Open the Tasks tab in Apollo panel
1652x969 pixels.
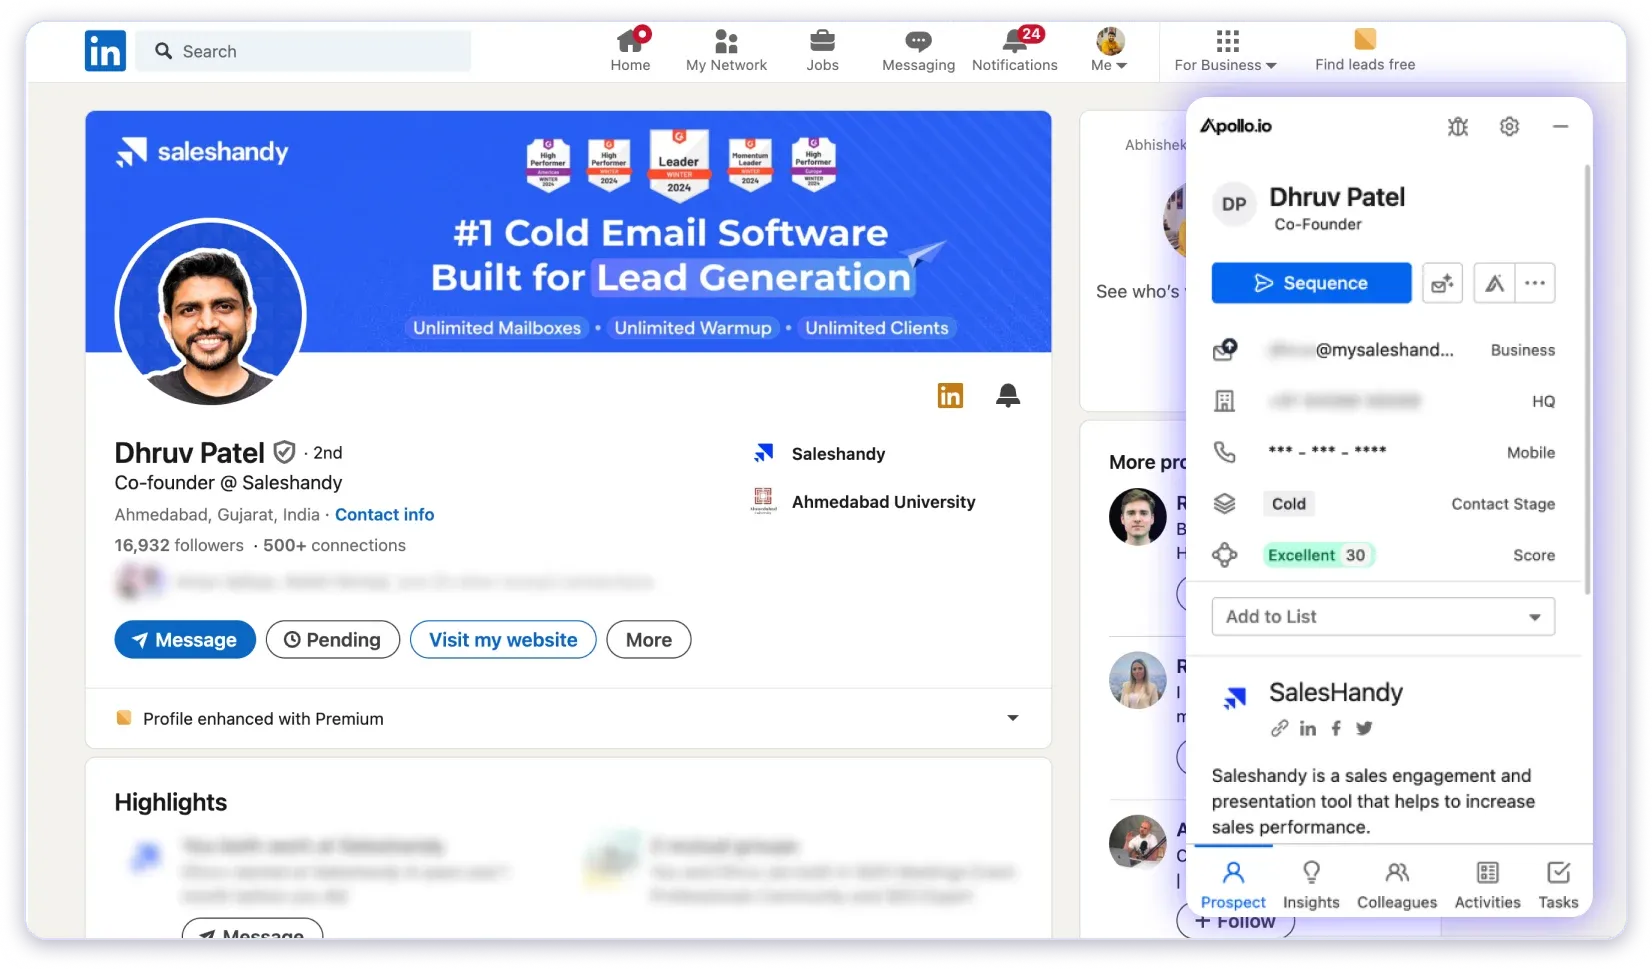1557,882
